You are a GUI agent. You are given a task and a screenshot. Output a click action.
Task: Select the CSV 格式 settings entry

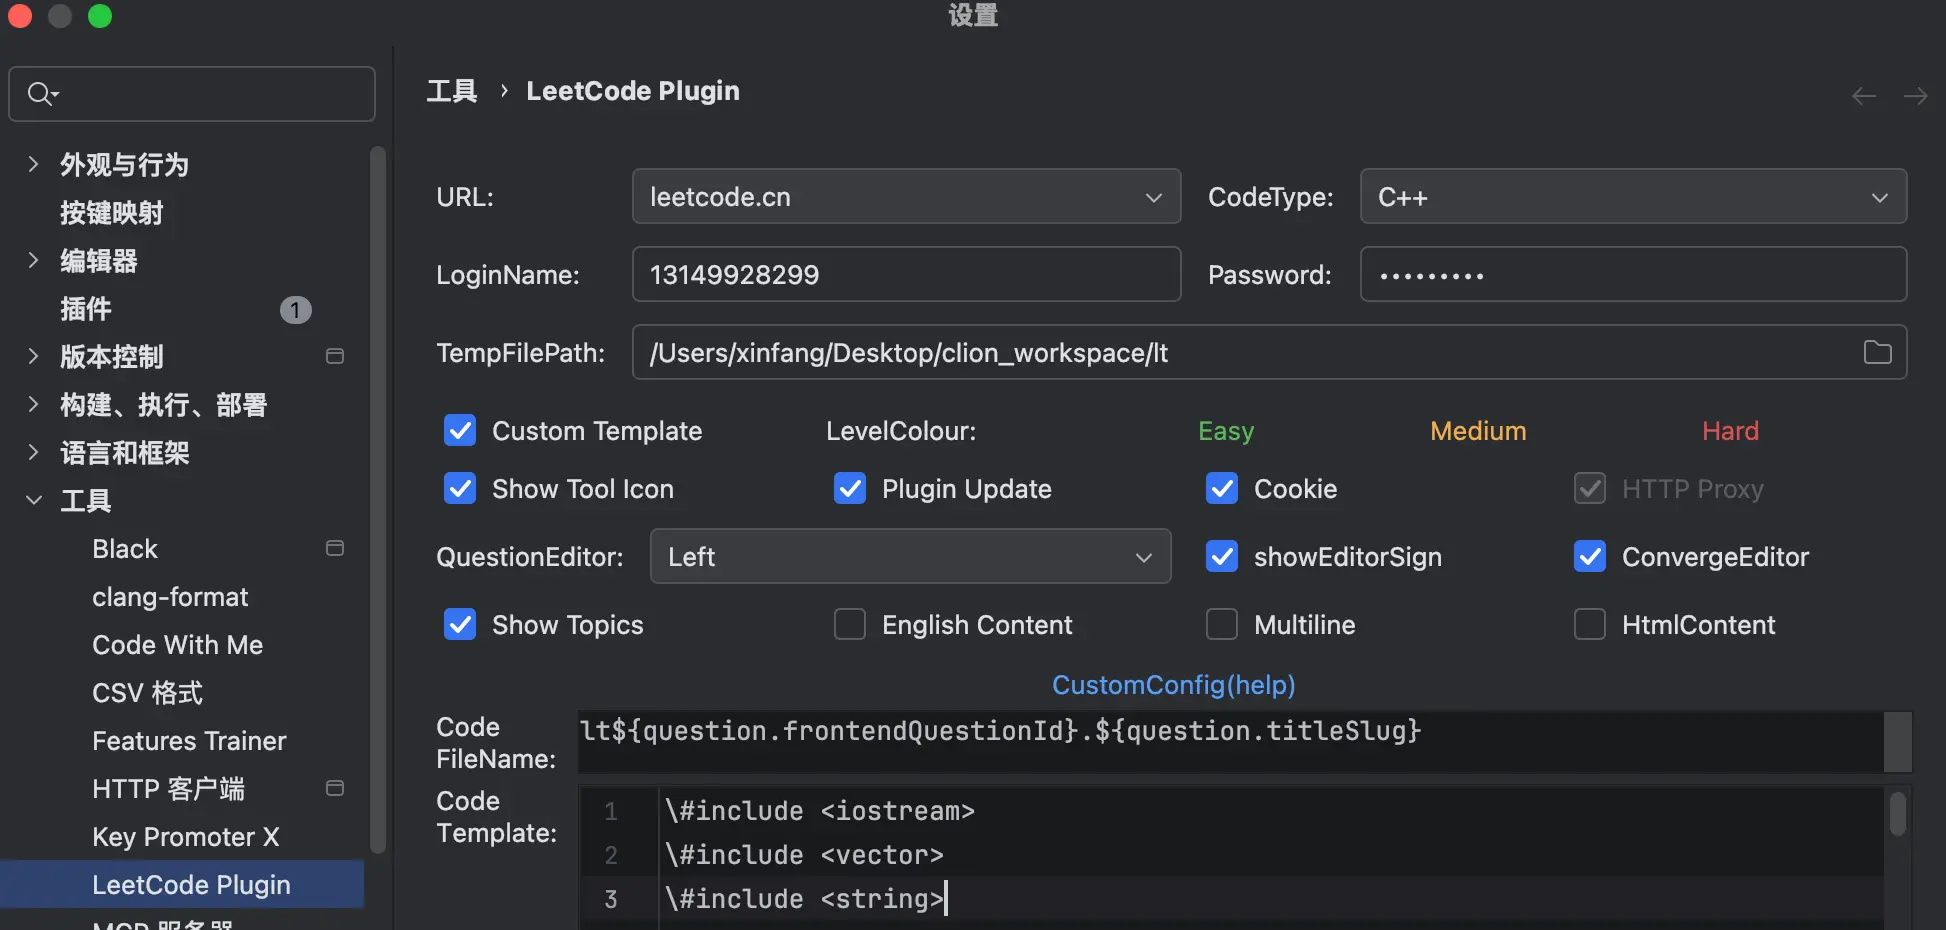click(148, 693)
